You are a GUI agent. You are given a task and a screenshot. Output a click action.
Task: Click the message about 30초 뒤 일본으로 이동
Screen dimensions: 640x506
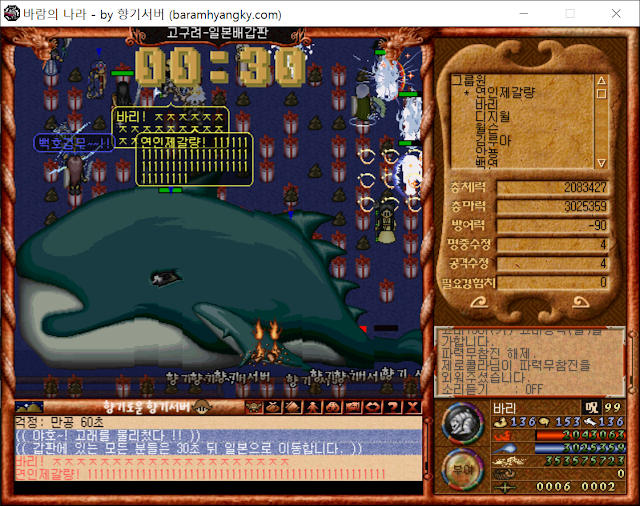tap(188, 448)
